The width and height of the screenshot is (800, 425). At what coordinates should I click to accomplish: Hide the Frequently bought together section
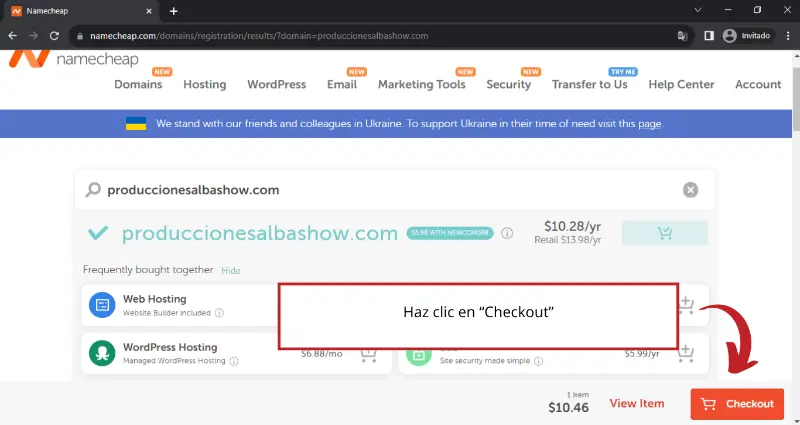(231, 270)
